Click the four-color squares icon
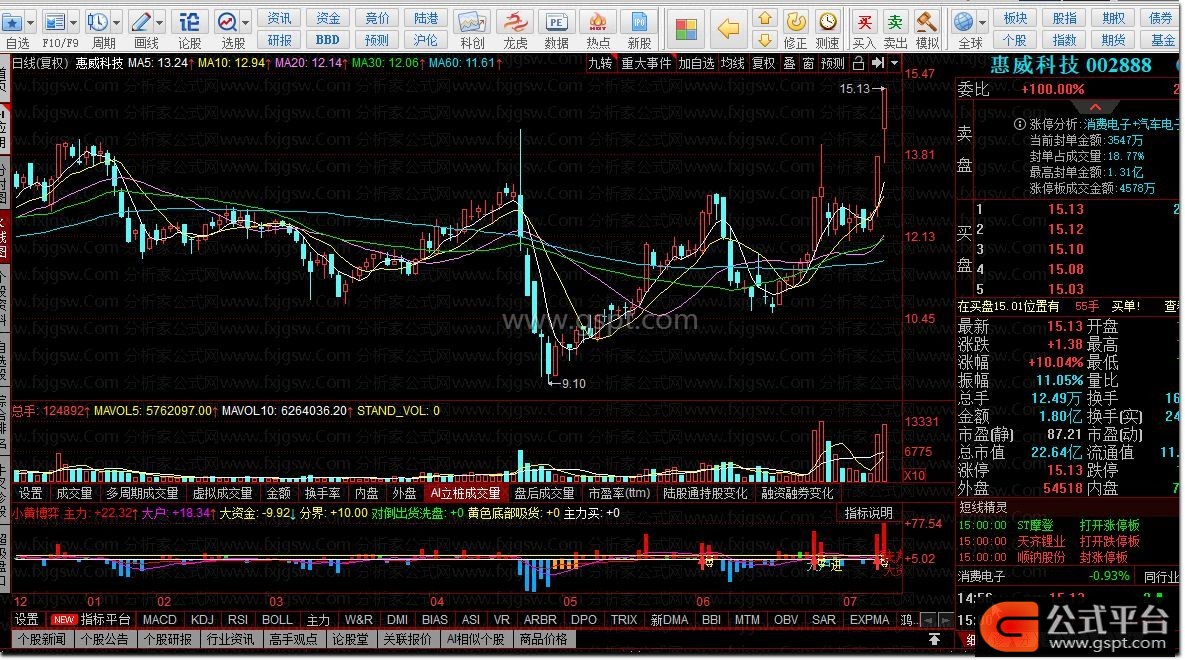Image resolution: width=1185 pixels, height=660 pixels. pos(686,29)
